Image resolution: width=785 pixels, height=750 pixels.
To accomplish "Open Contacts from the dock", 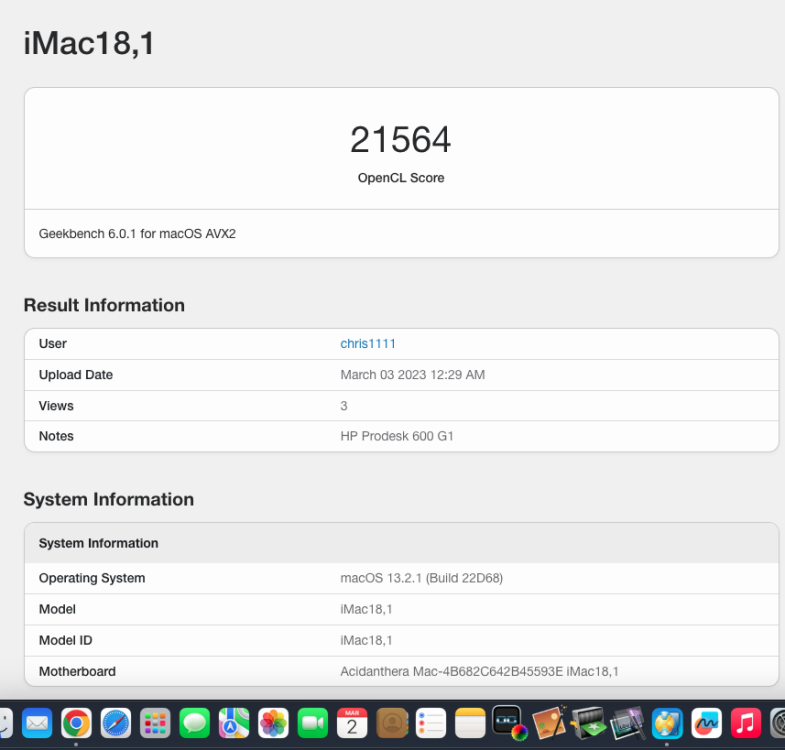I will [x=391, y=723].
